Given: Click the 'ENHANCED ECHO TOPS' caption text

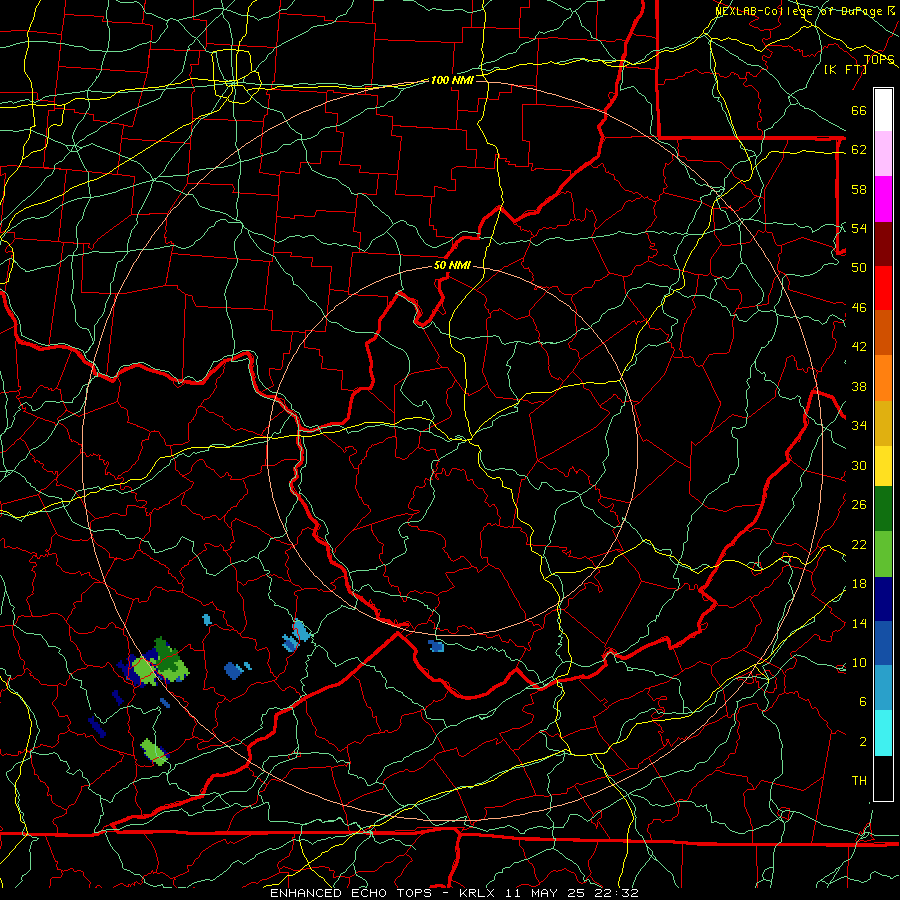Looking at the screenshot, I should [351, 893].
